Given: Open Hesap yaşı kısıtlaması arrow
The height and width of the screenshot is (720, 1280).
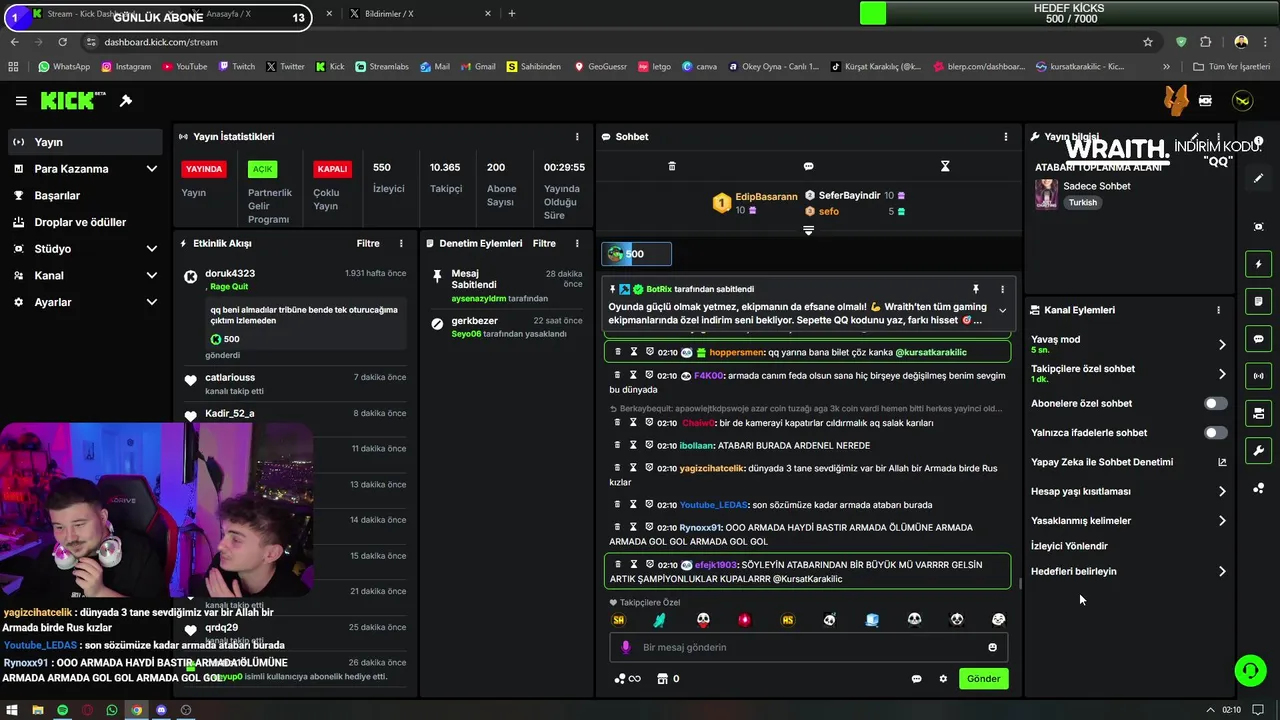Looking at the screenshot, I should click(1222, 491).
